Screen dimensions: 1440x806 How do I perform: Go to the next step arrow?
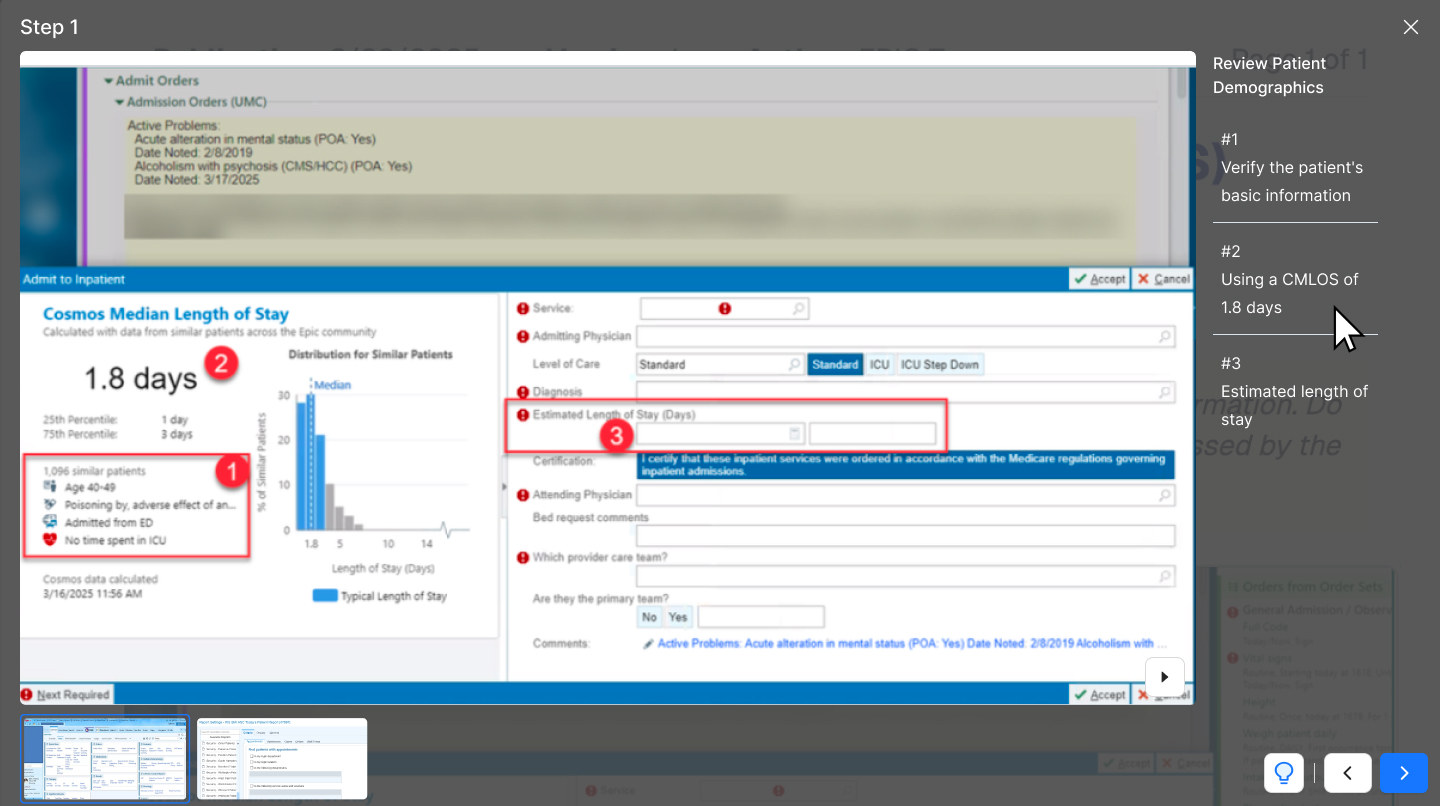[x=1403, y=773]
